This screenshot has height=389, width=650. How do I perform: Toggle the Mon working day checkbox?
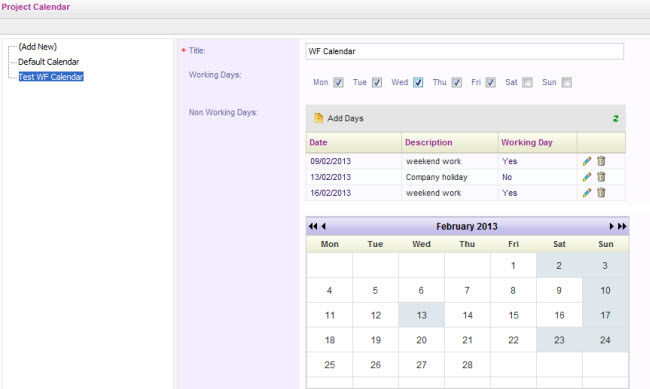pos(338,83)
